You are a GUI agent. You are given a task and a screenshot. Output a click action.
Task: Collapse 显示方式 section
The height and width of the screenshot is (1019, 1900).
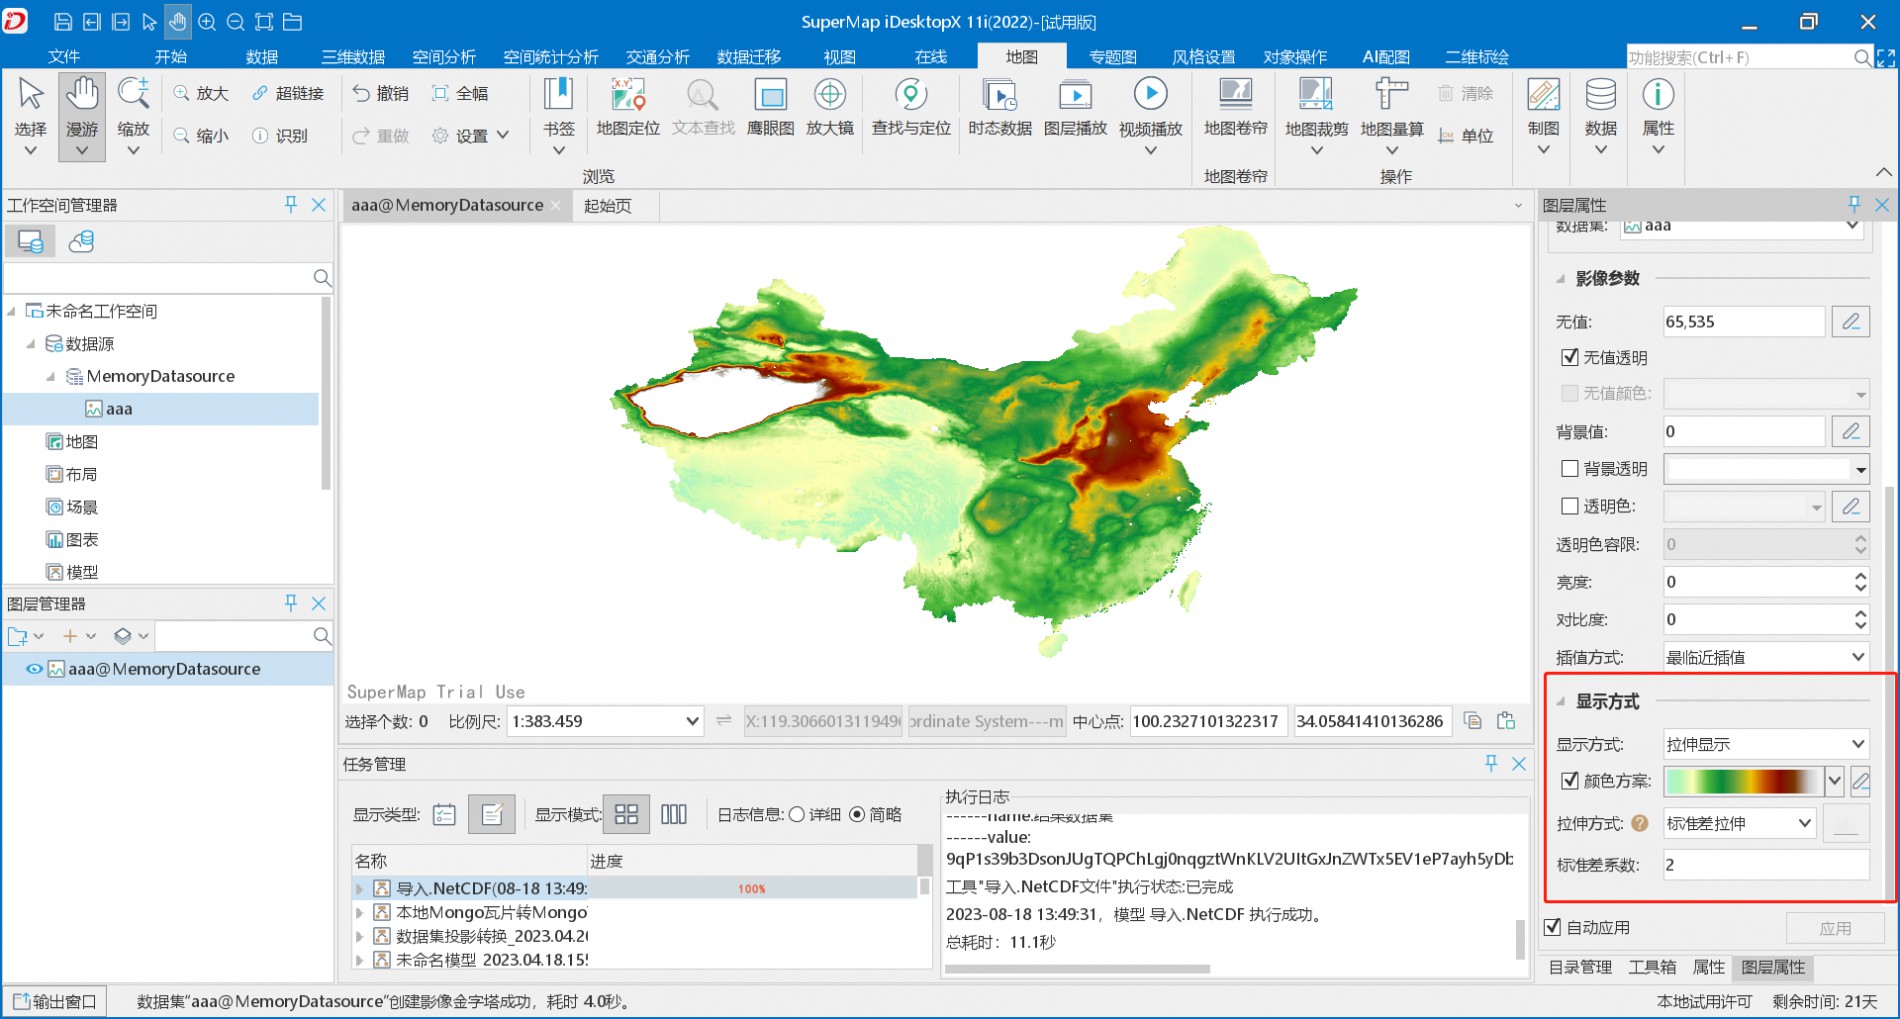tap(1561, 701)
